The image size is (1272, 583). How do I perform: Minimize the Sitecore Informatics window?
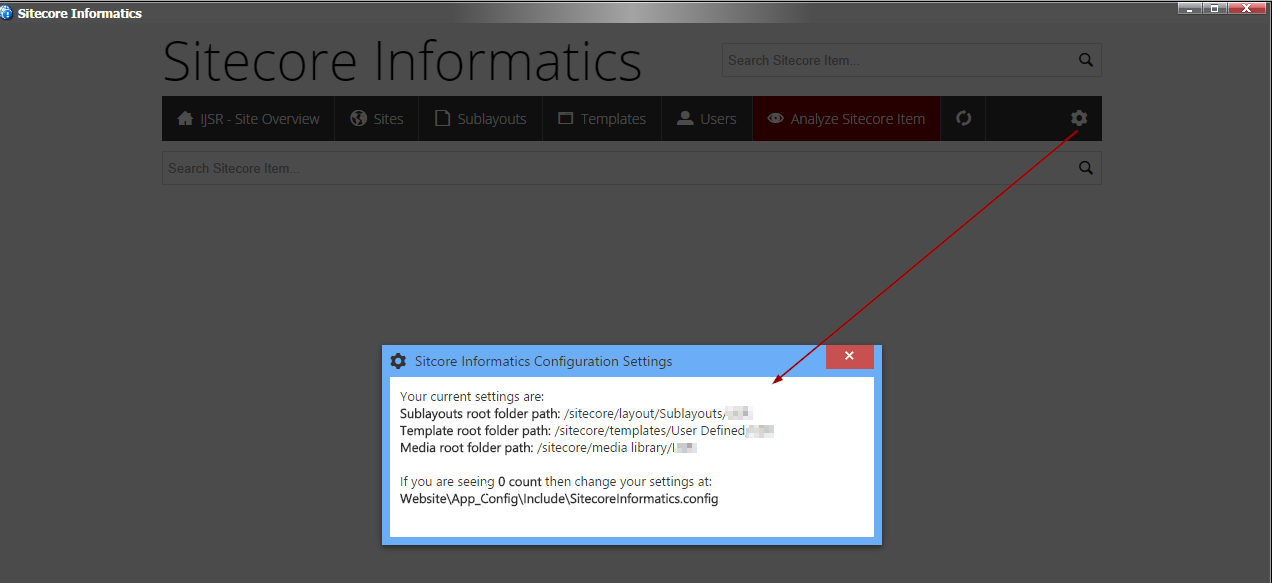point(1190,7)
